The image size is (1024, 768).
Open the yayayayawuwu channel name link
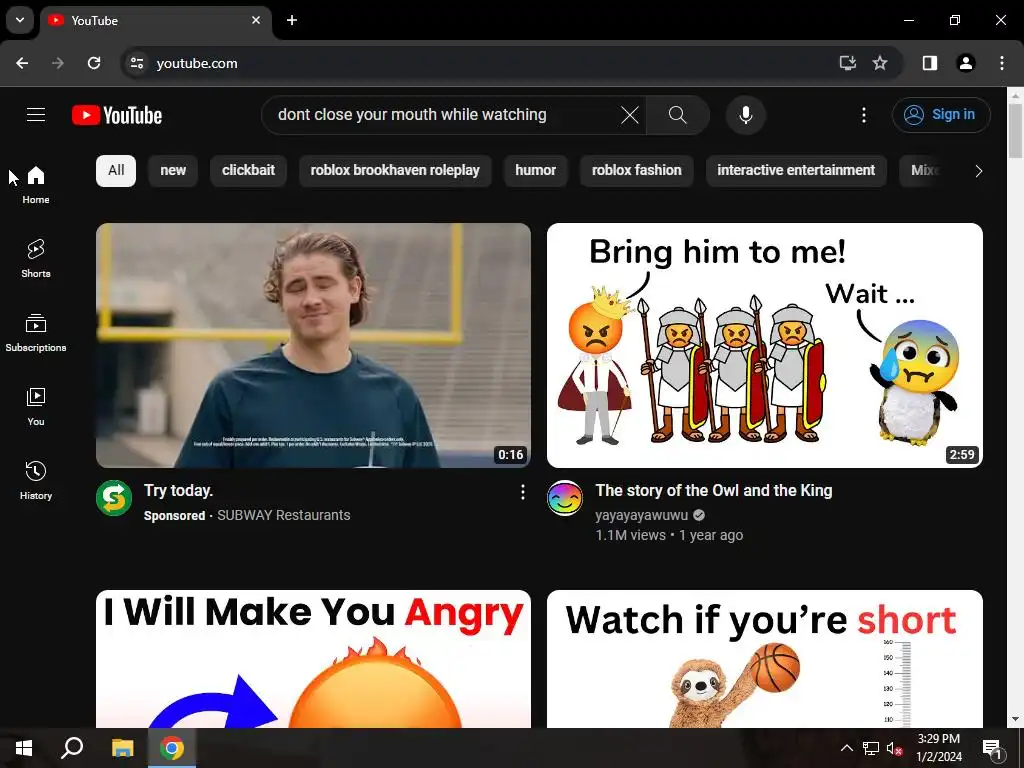(641, 515)
